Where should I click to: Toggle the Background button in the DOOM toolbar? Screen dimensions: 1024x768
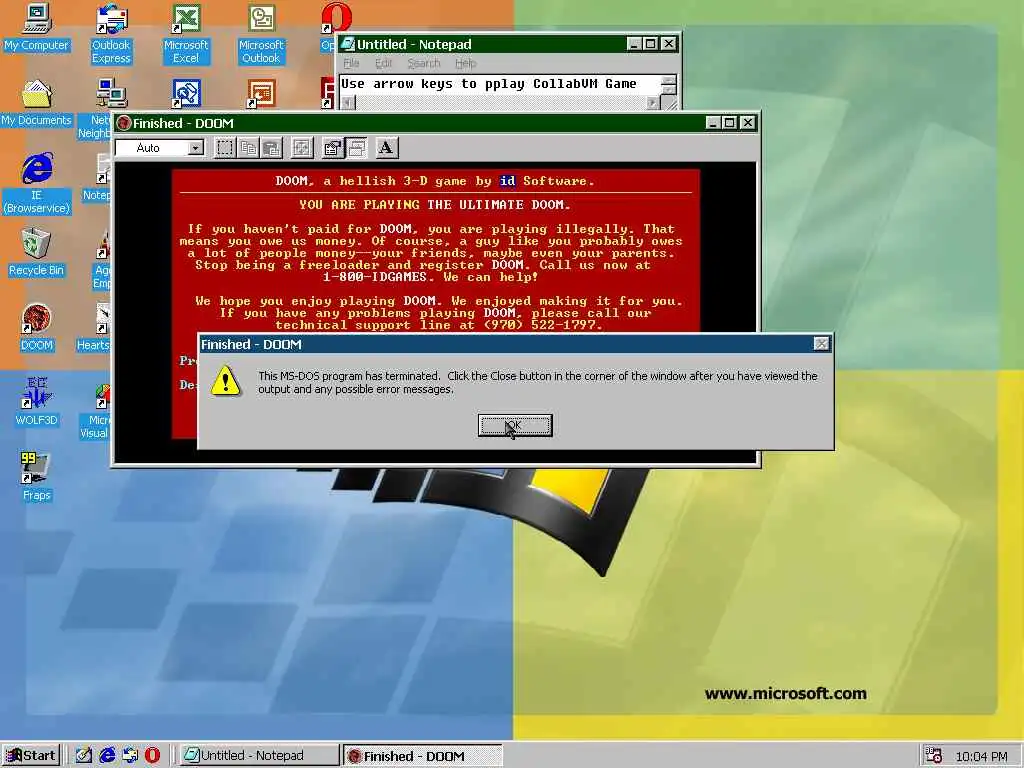pos(356,148)
